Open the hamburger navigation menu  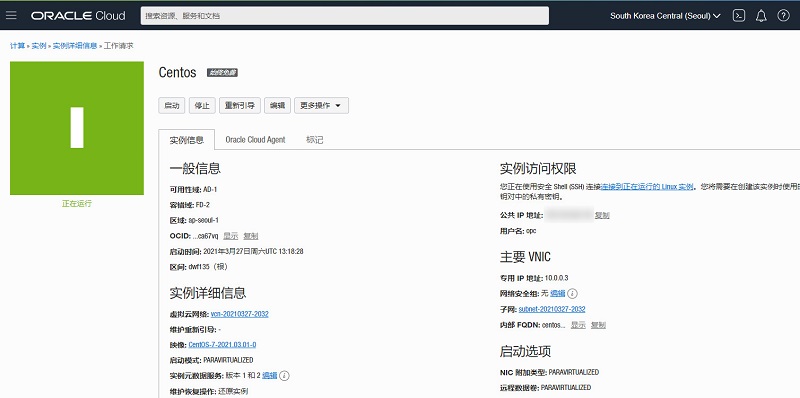point(11,15)
